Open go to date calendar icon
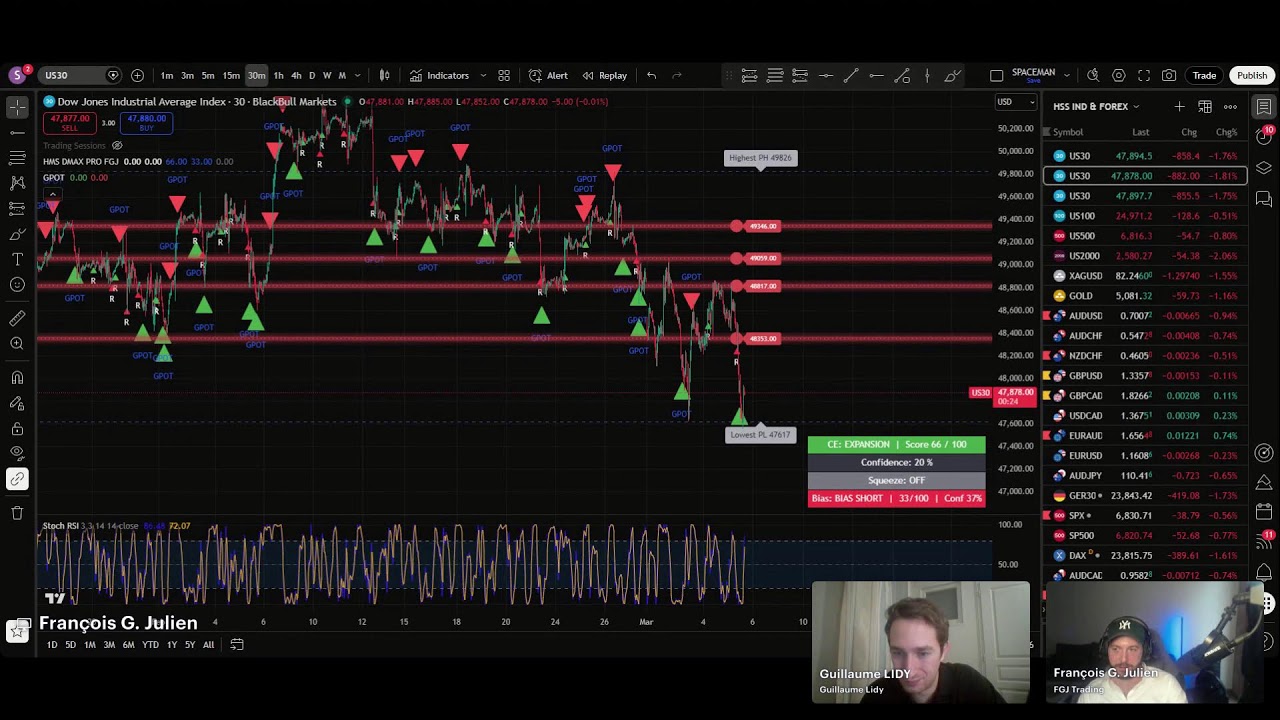Viewport: 1280px width, 720px height. point(237,645)
